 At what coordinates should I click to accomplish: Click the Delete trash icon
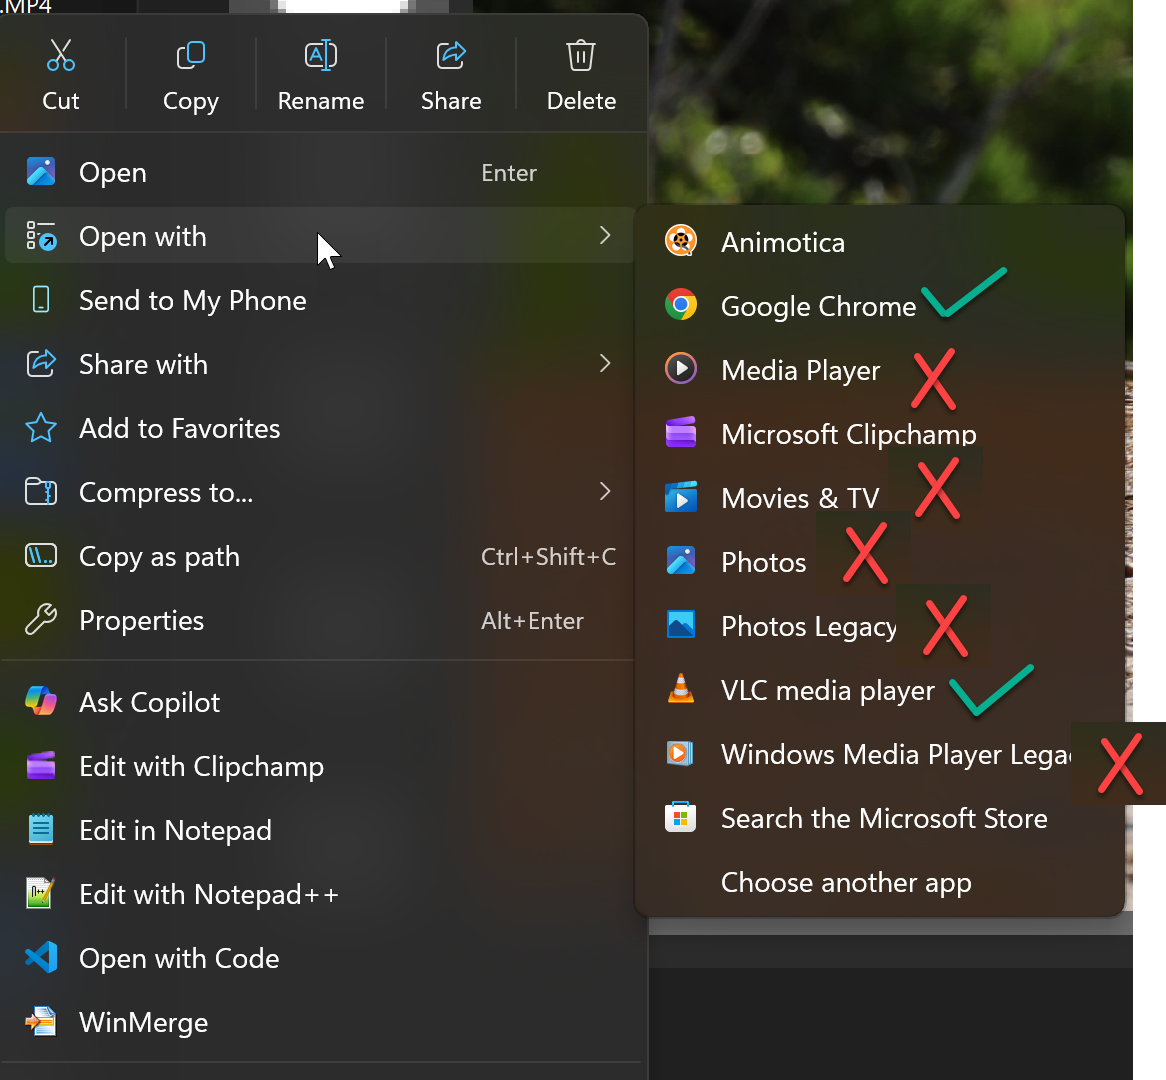click(581, 55)
